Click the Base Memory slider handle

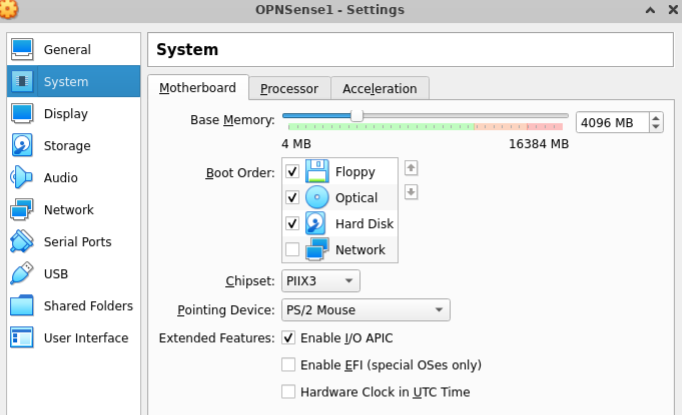pyautogui.click(x=357, y=116)
